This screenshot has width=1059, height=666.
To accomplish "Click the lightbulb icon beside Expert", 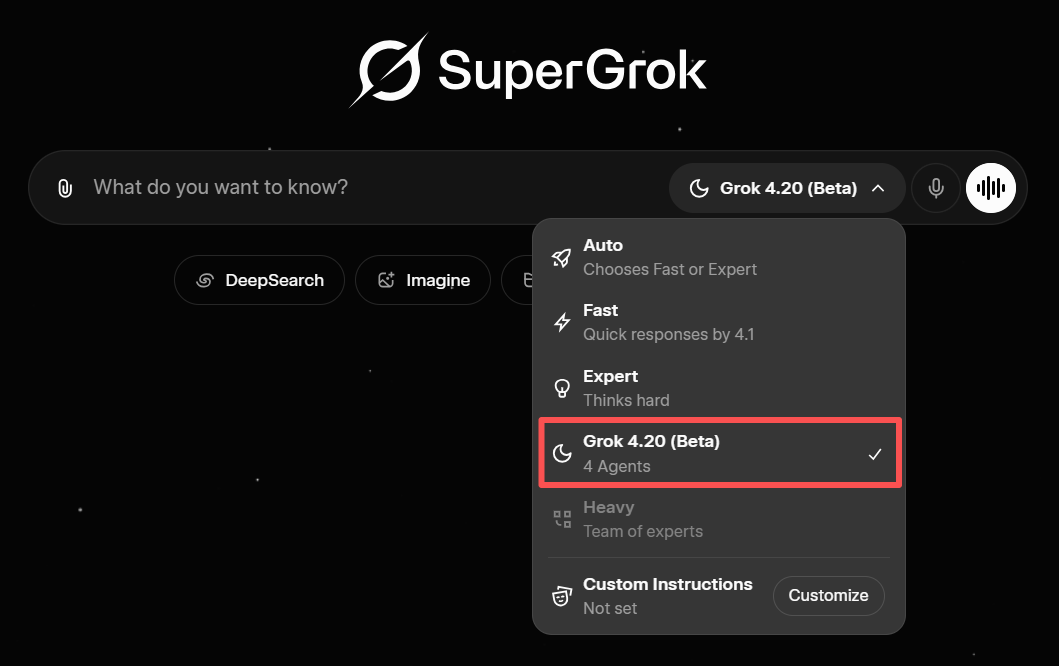I will click(x=561, y=387).
